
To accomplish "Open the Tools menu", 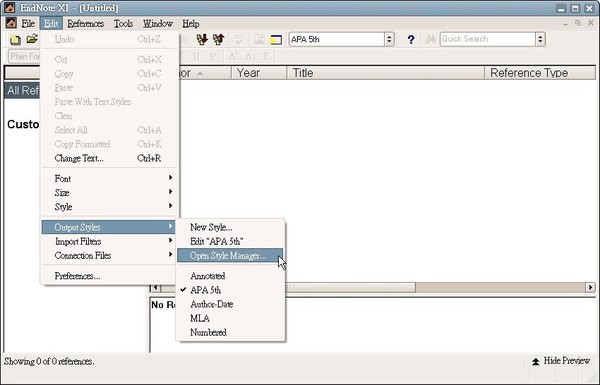I will point(123,24).
